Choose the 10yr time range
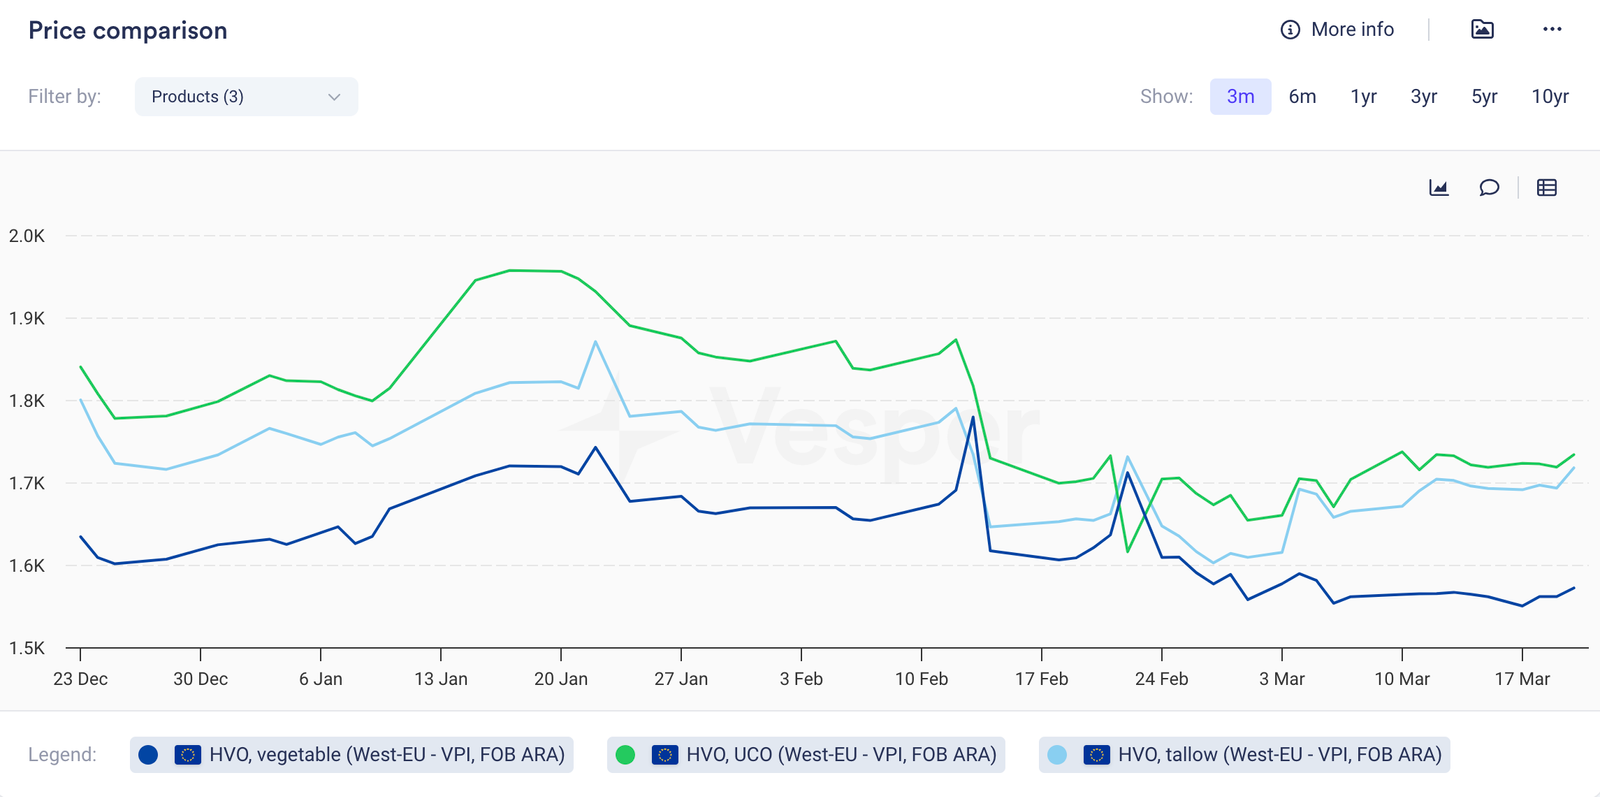 [1549, 97]
